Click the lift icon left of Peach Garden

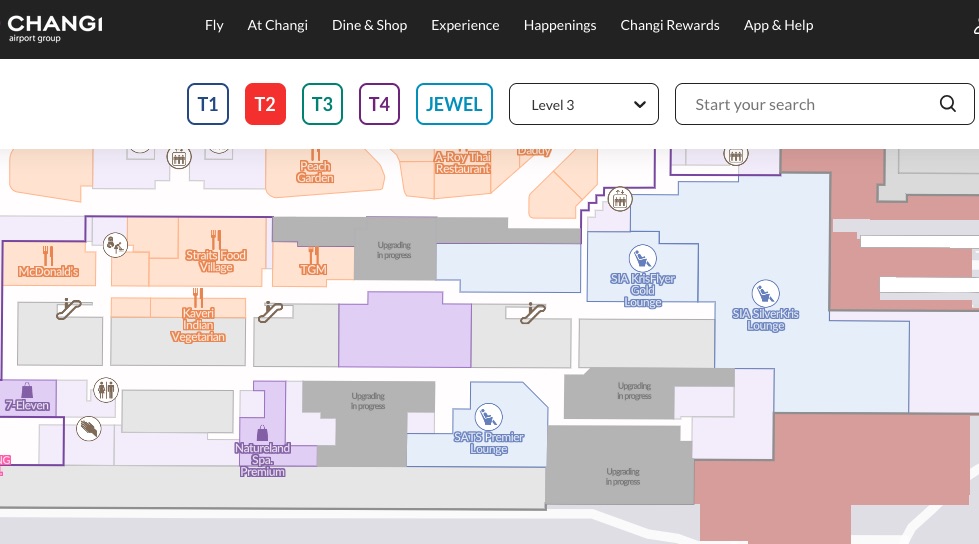(179, 157)
